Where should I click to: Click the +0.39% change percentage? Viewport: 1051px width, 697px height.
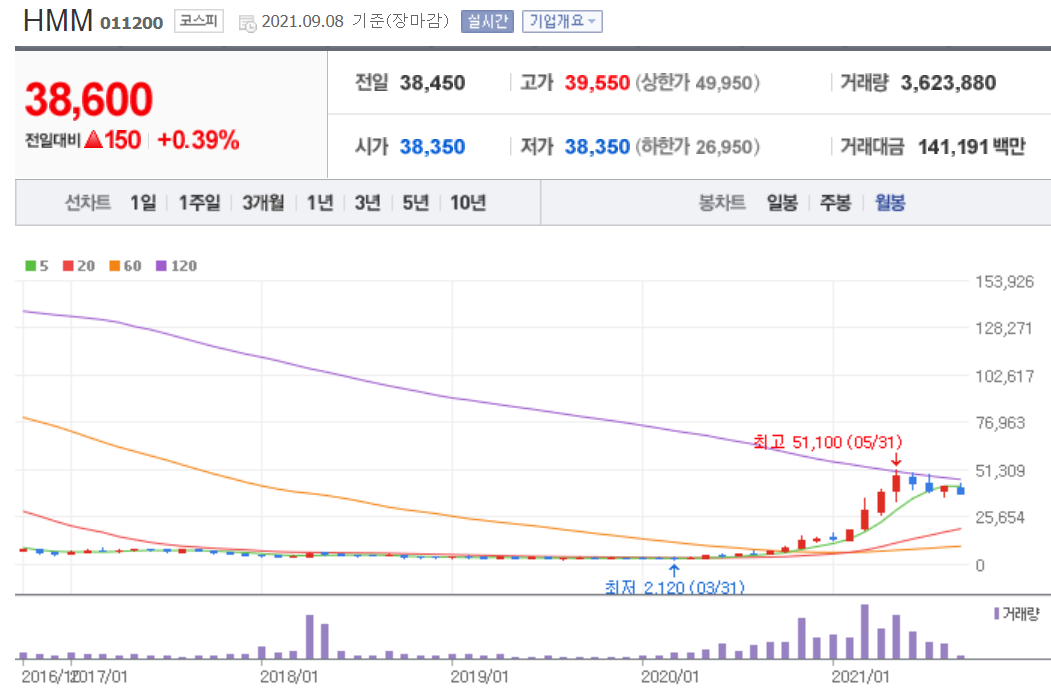[x=198, y=140]
